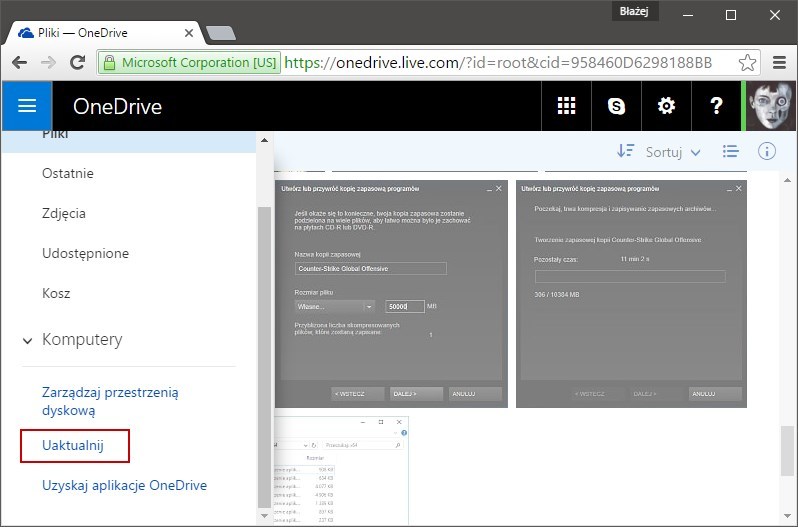
Task: Go back in Chrome browser
Action: click(19, 63)
